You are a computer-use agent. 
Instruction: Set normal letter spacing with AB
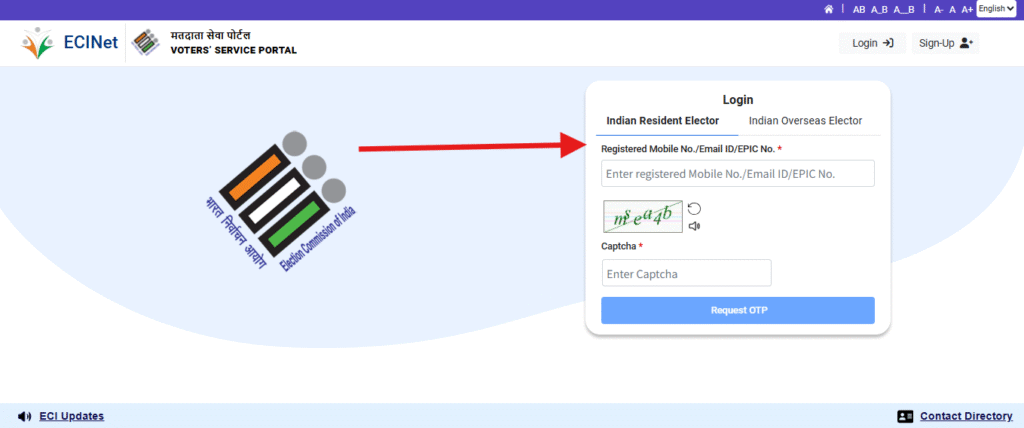(859, 9)
